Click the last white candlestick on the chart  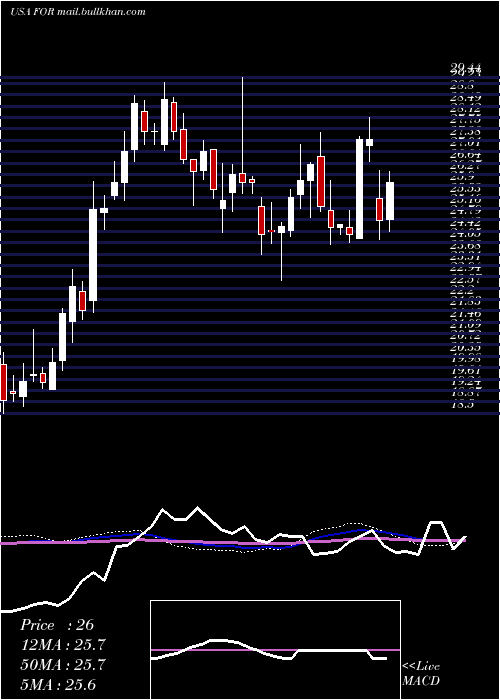390,201
